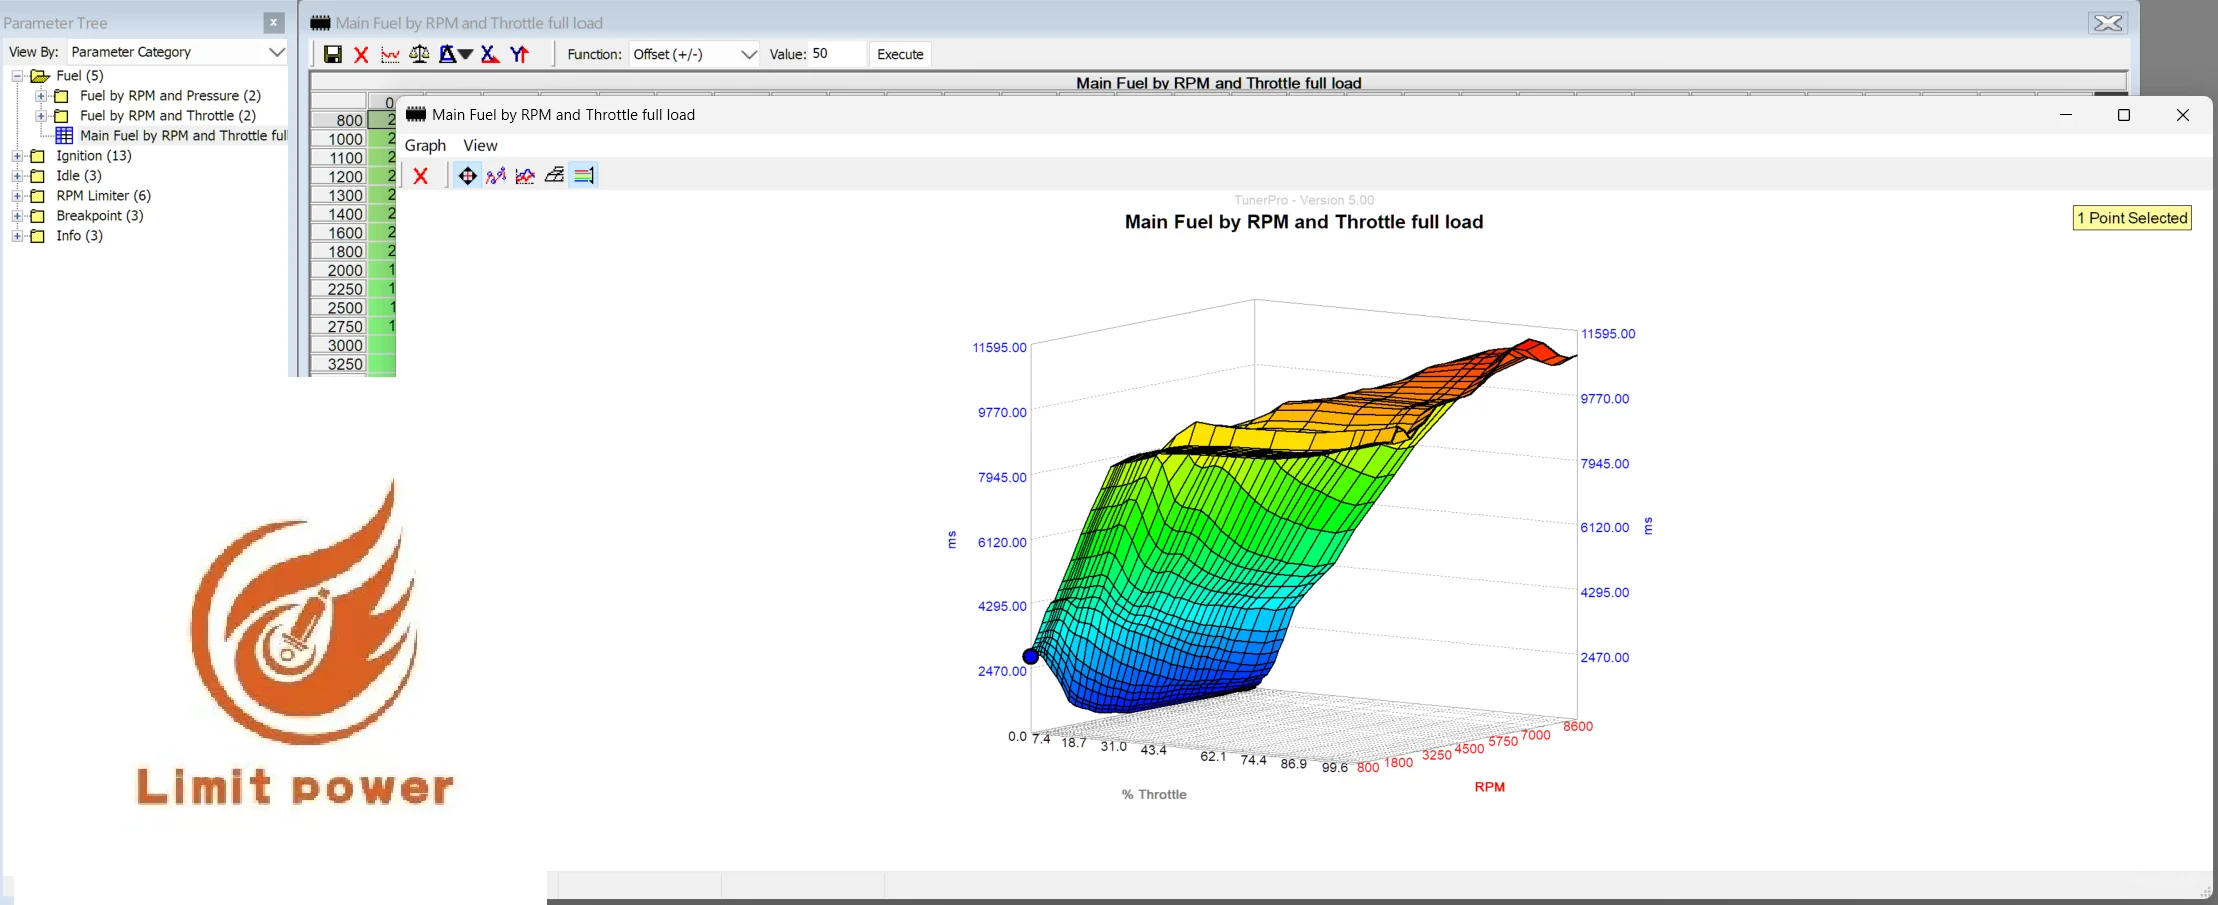This screenshot has width=2218, height=905.
Task: Click the 1200 RPM row header in table
Action: click(x=339, y=177)
